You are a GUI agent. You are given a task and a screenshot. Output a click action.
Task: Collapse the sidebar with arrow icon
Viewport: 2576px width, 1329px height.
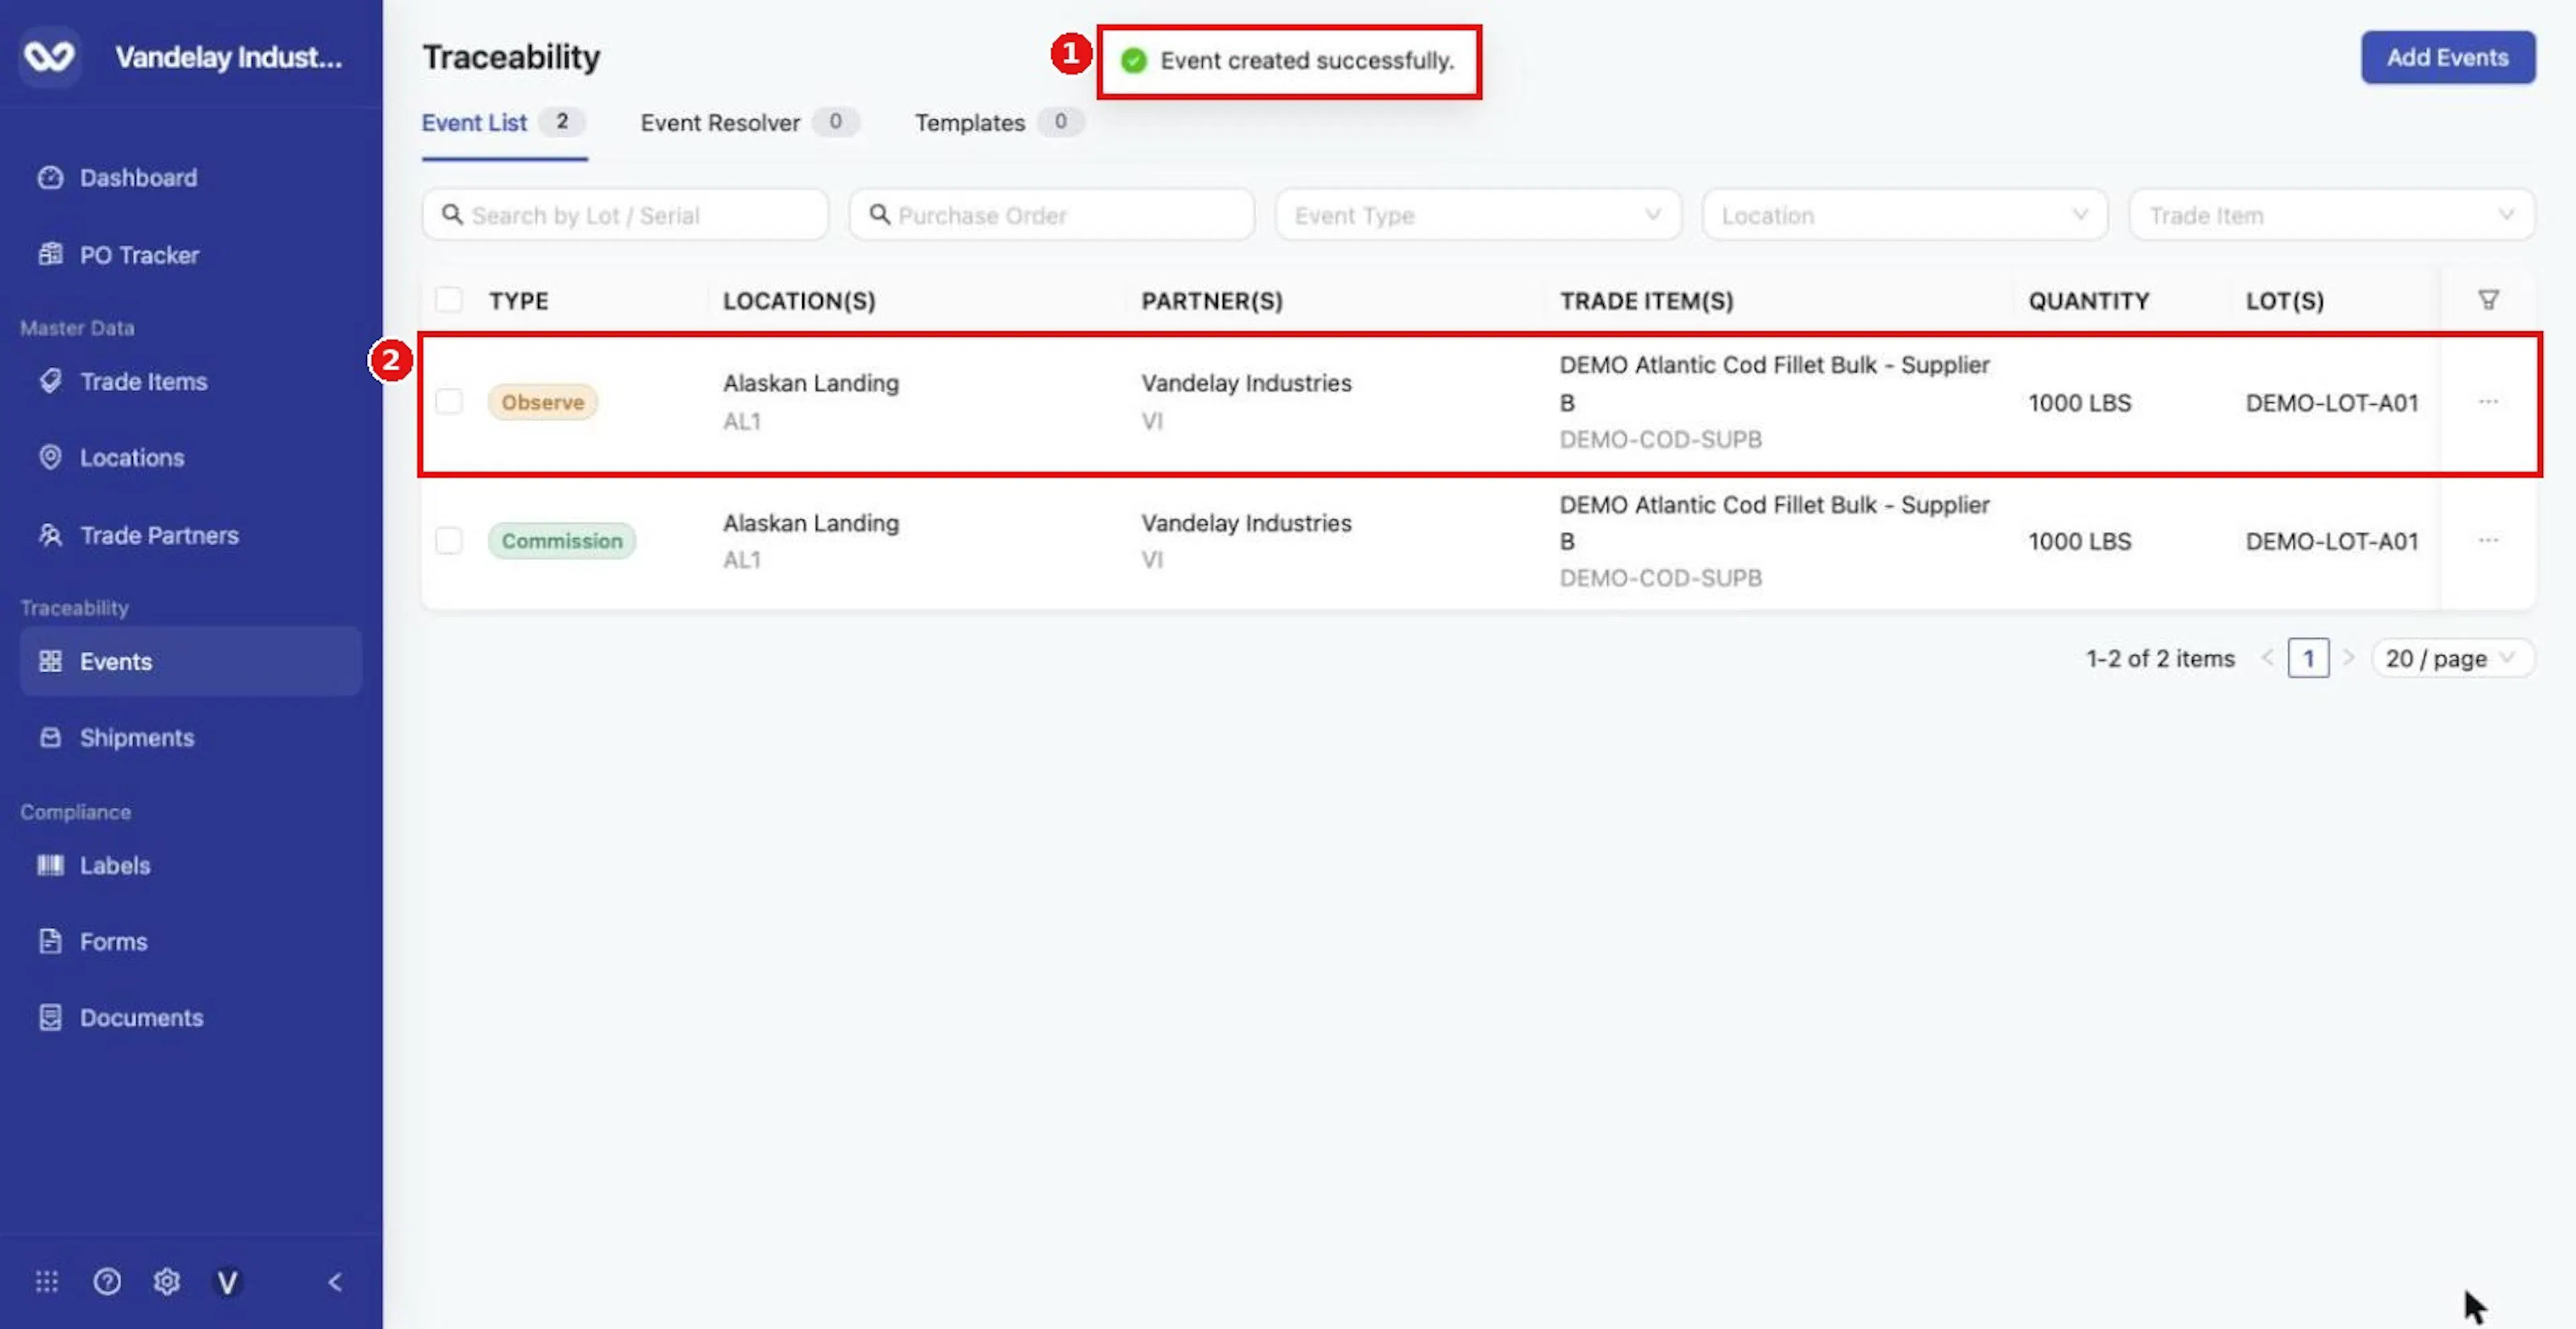pyautogui.click(x=335, y=1281)
